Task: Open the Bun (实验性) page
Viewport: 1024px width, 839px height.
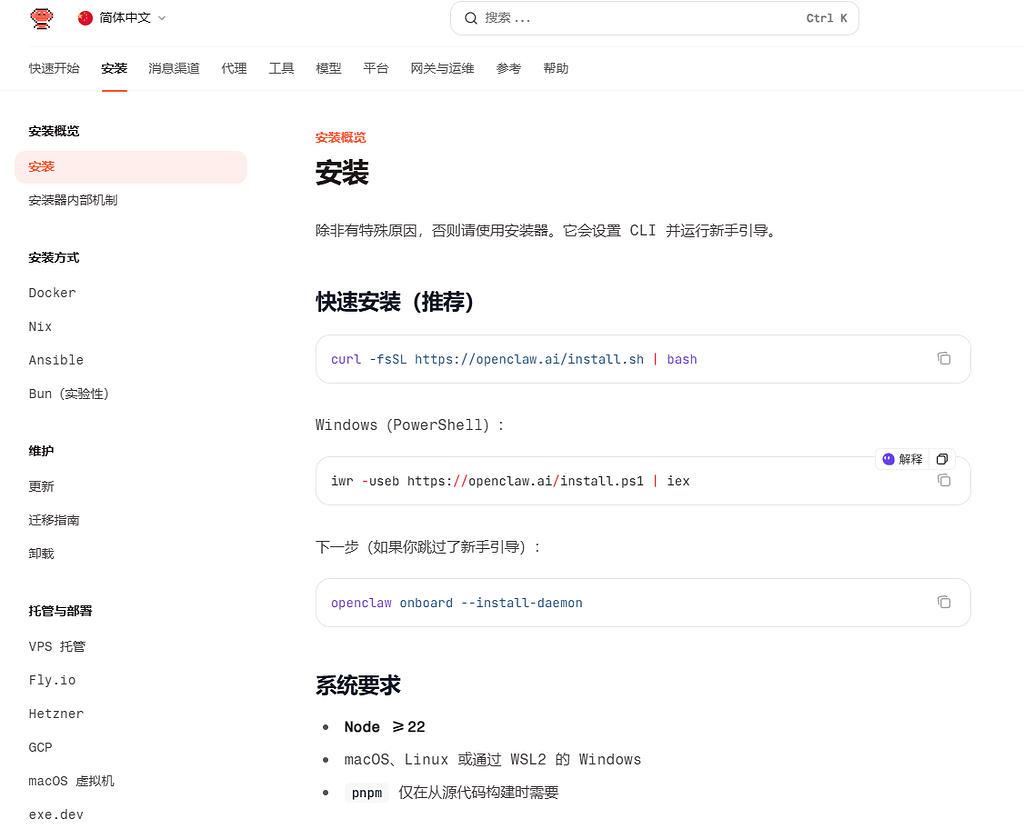Action: (69, 394)
